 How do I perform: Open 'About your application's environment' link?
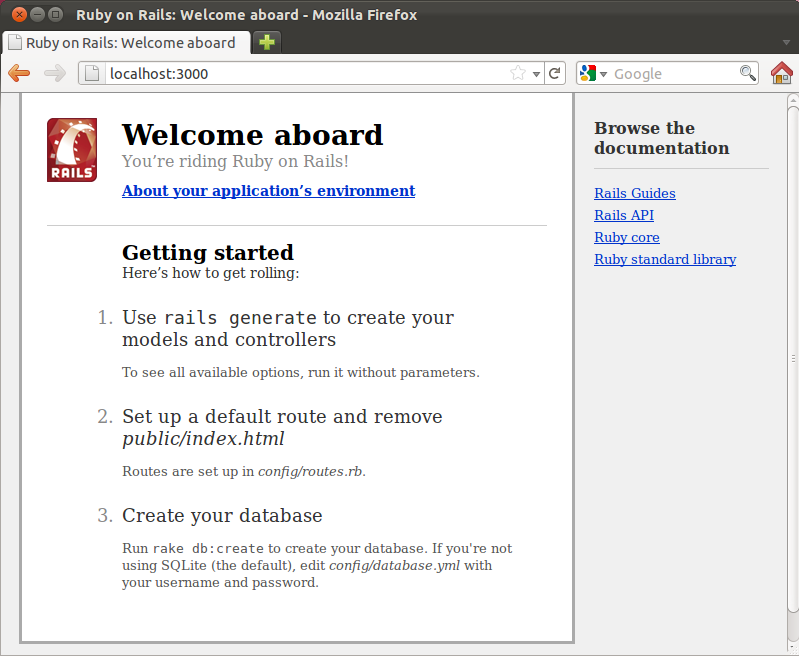coord(269,191)
